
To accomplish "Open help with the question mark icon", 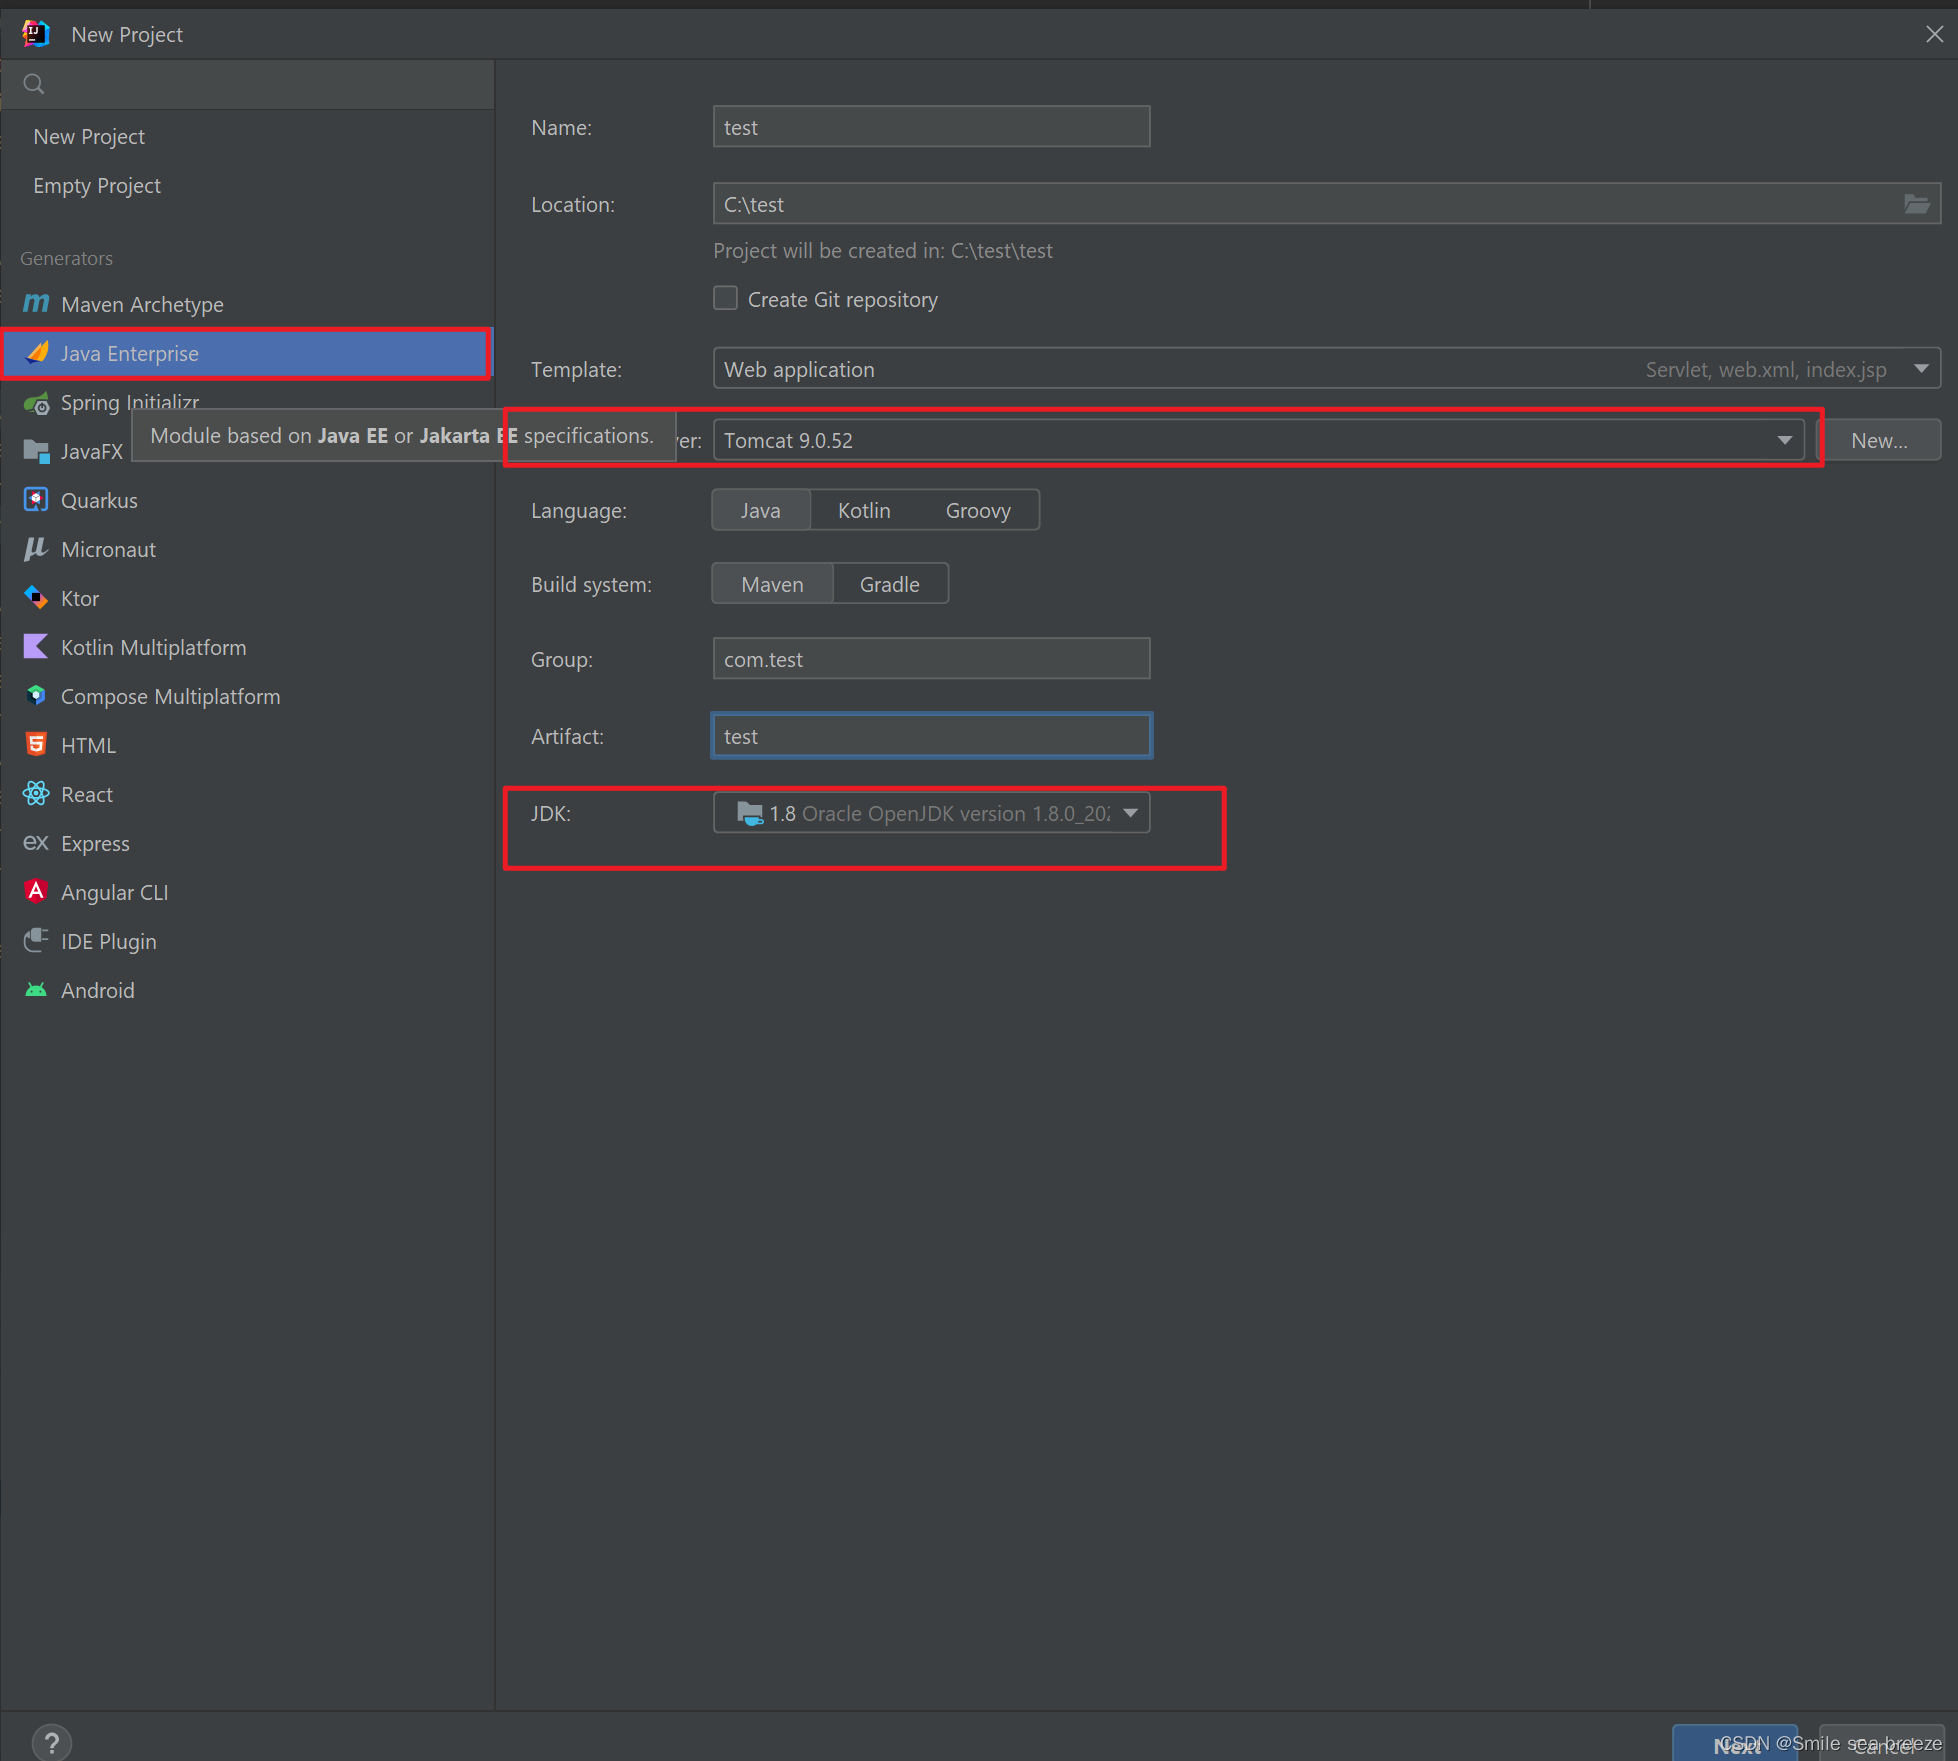I will click(52, 1743).
